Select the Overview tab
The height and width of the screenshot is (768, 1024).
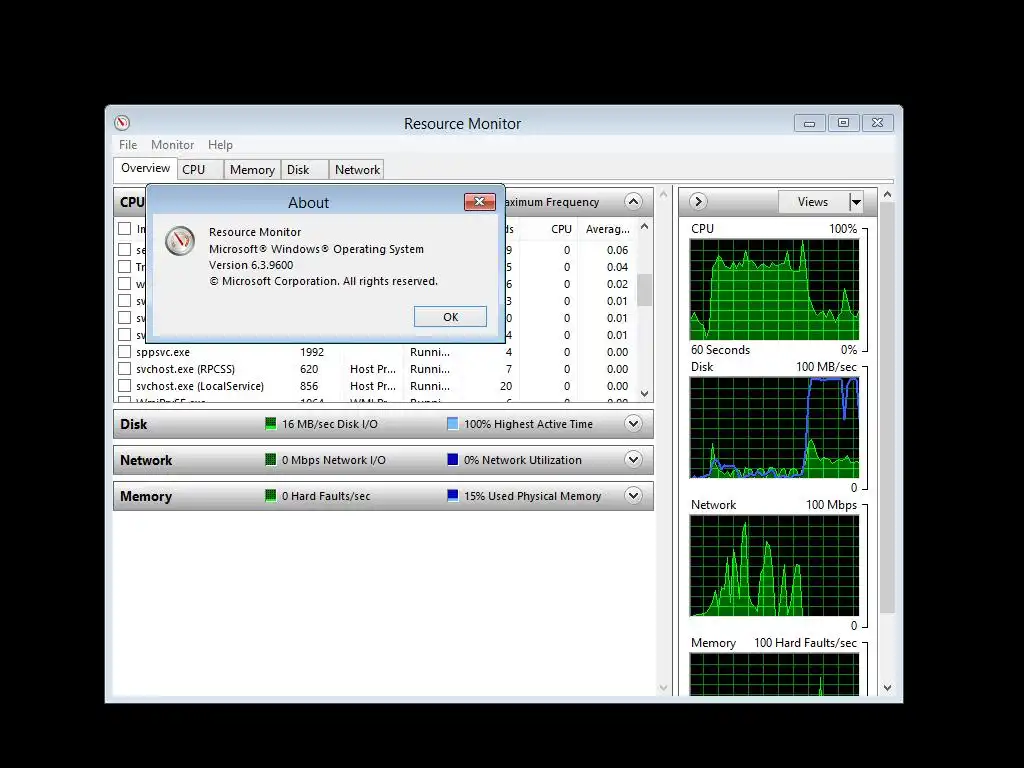(145, 168)
